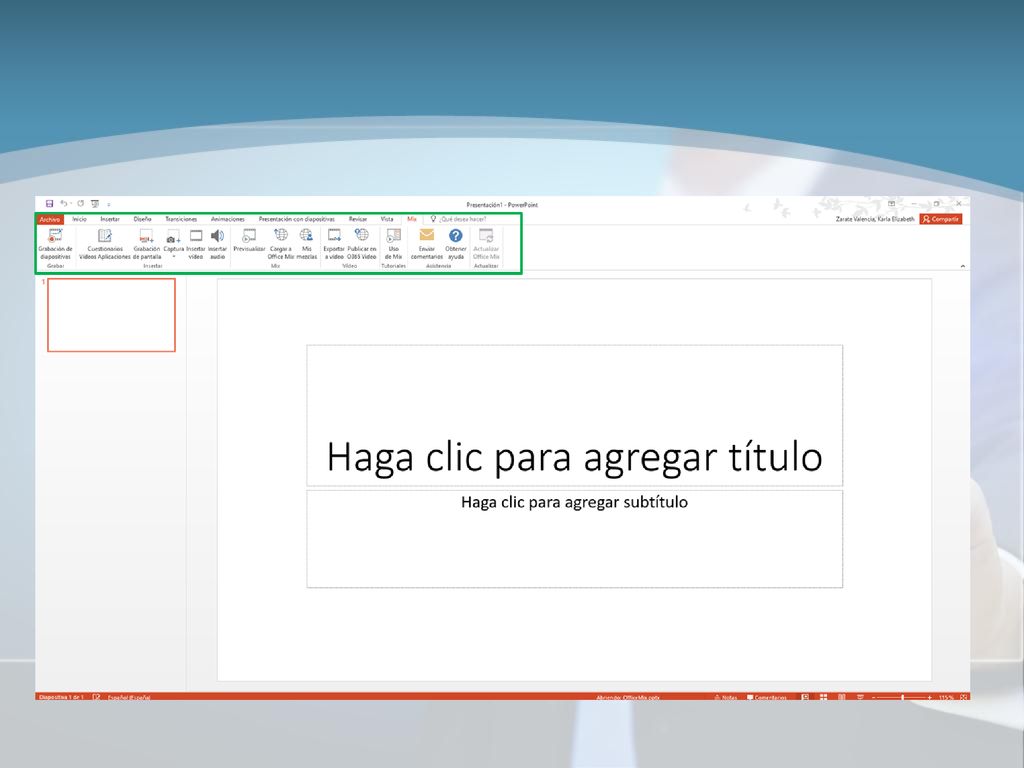The height and width of the screenshot is (768, 1024).
Task: Switch to Slide Sorter view
Action: click(824, 697)
